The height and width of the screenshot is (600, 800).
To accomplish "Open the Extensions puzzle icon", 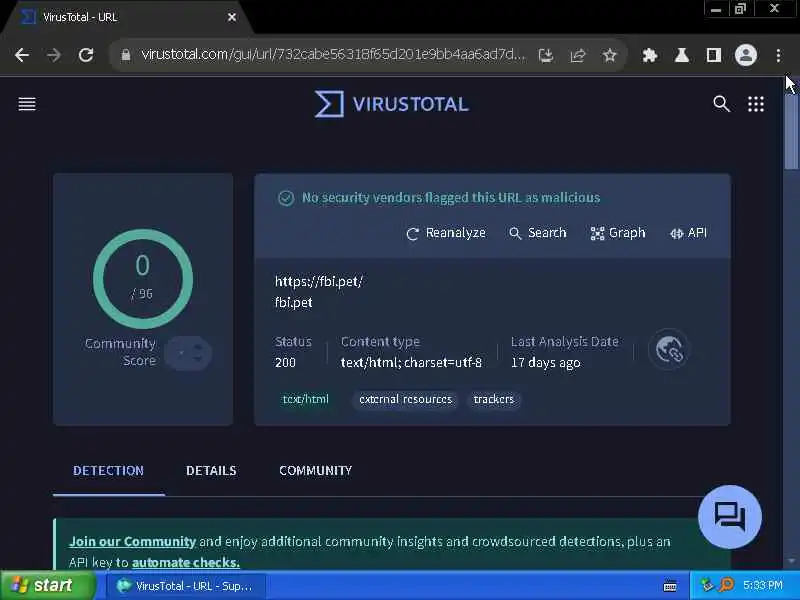I will [649, 55].
